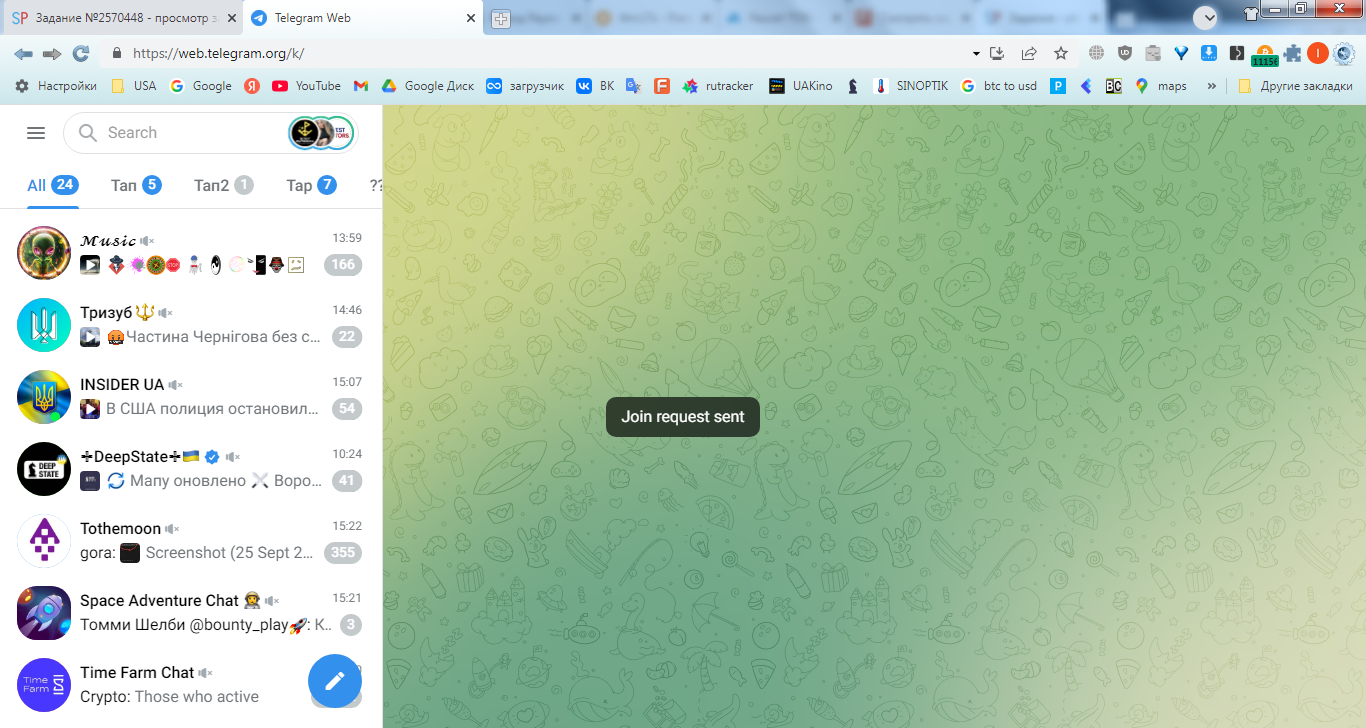
Task: Click the globe extension icon
Action: pos(1097,53)
